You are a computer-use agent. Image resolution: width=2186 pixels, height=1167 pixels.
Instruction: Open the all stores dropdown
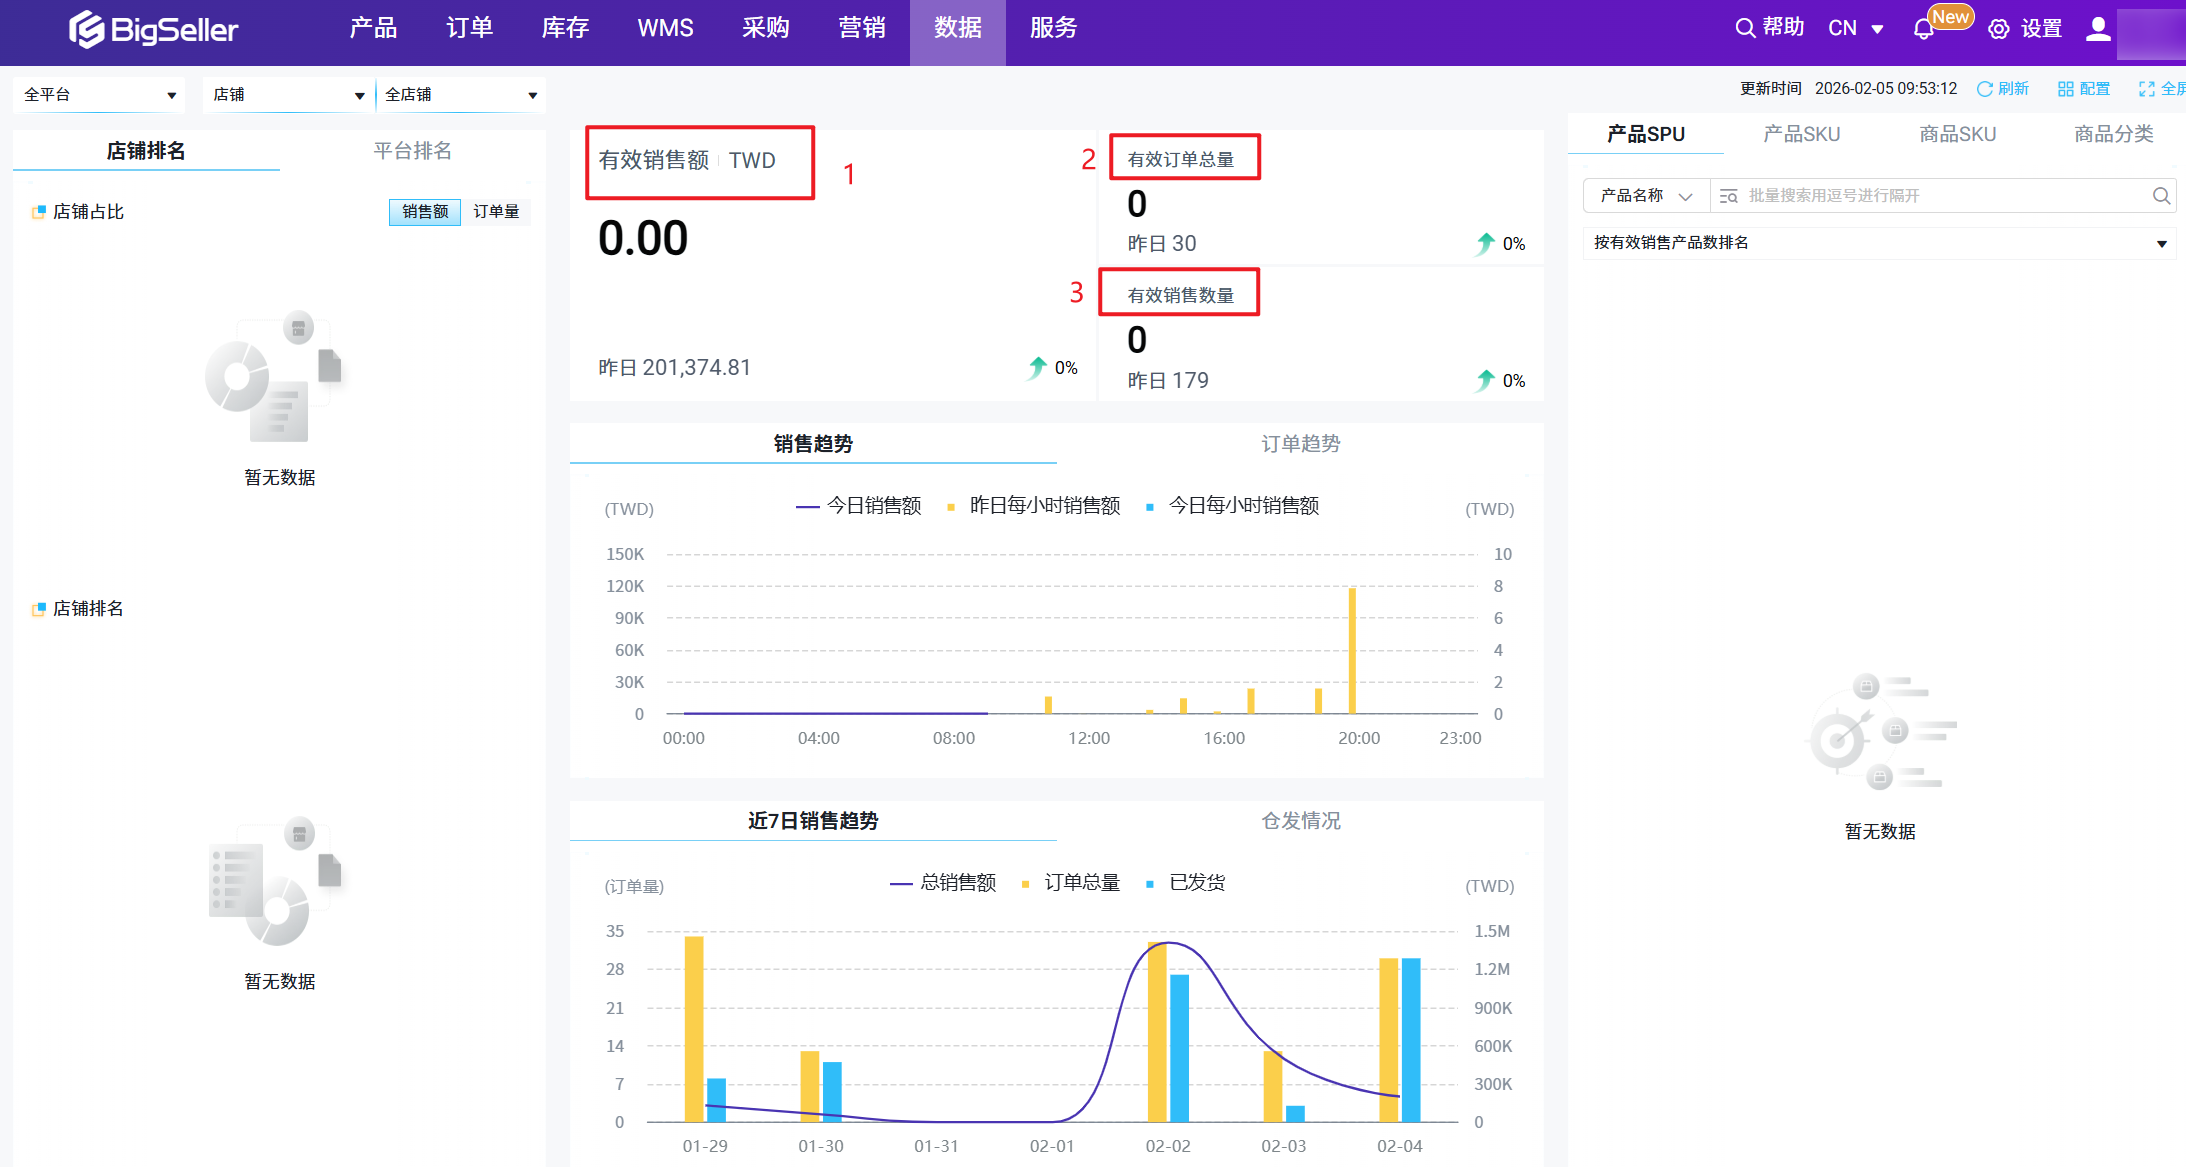[461, 95]
